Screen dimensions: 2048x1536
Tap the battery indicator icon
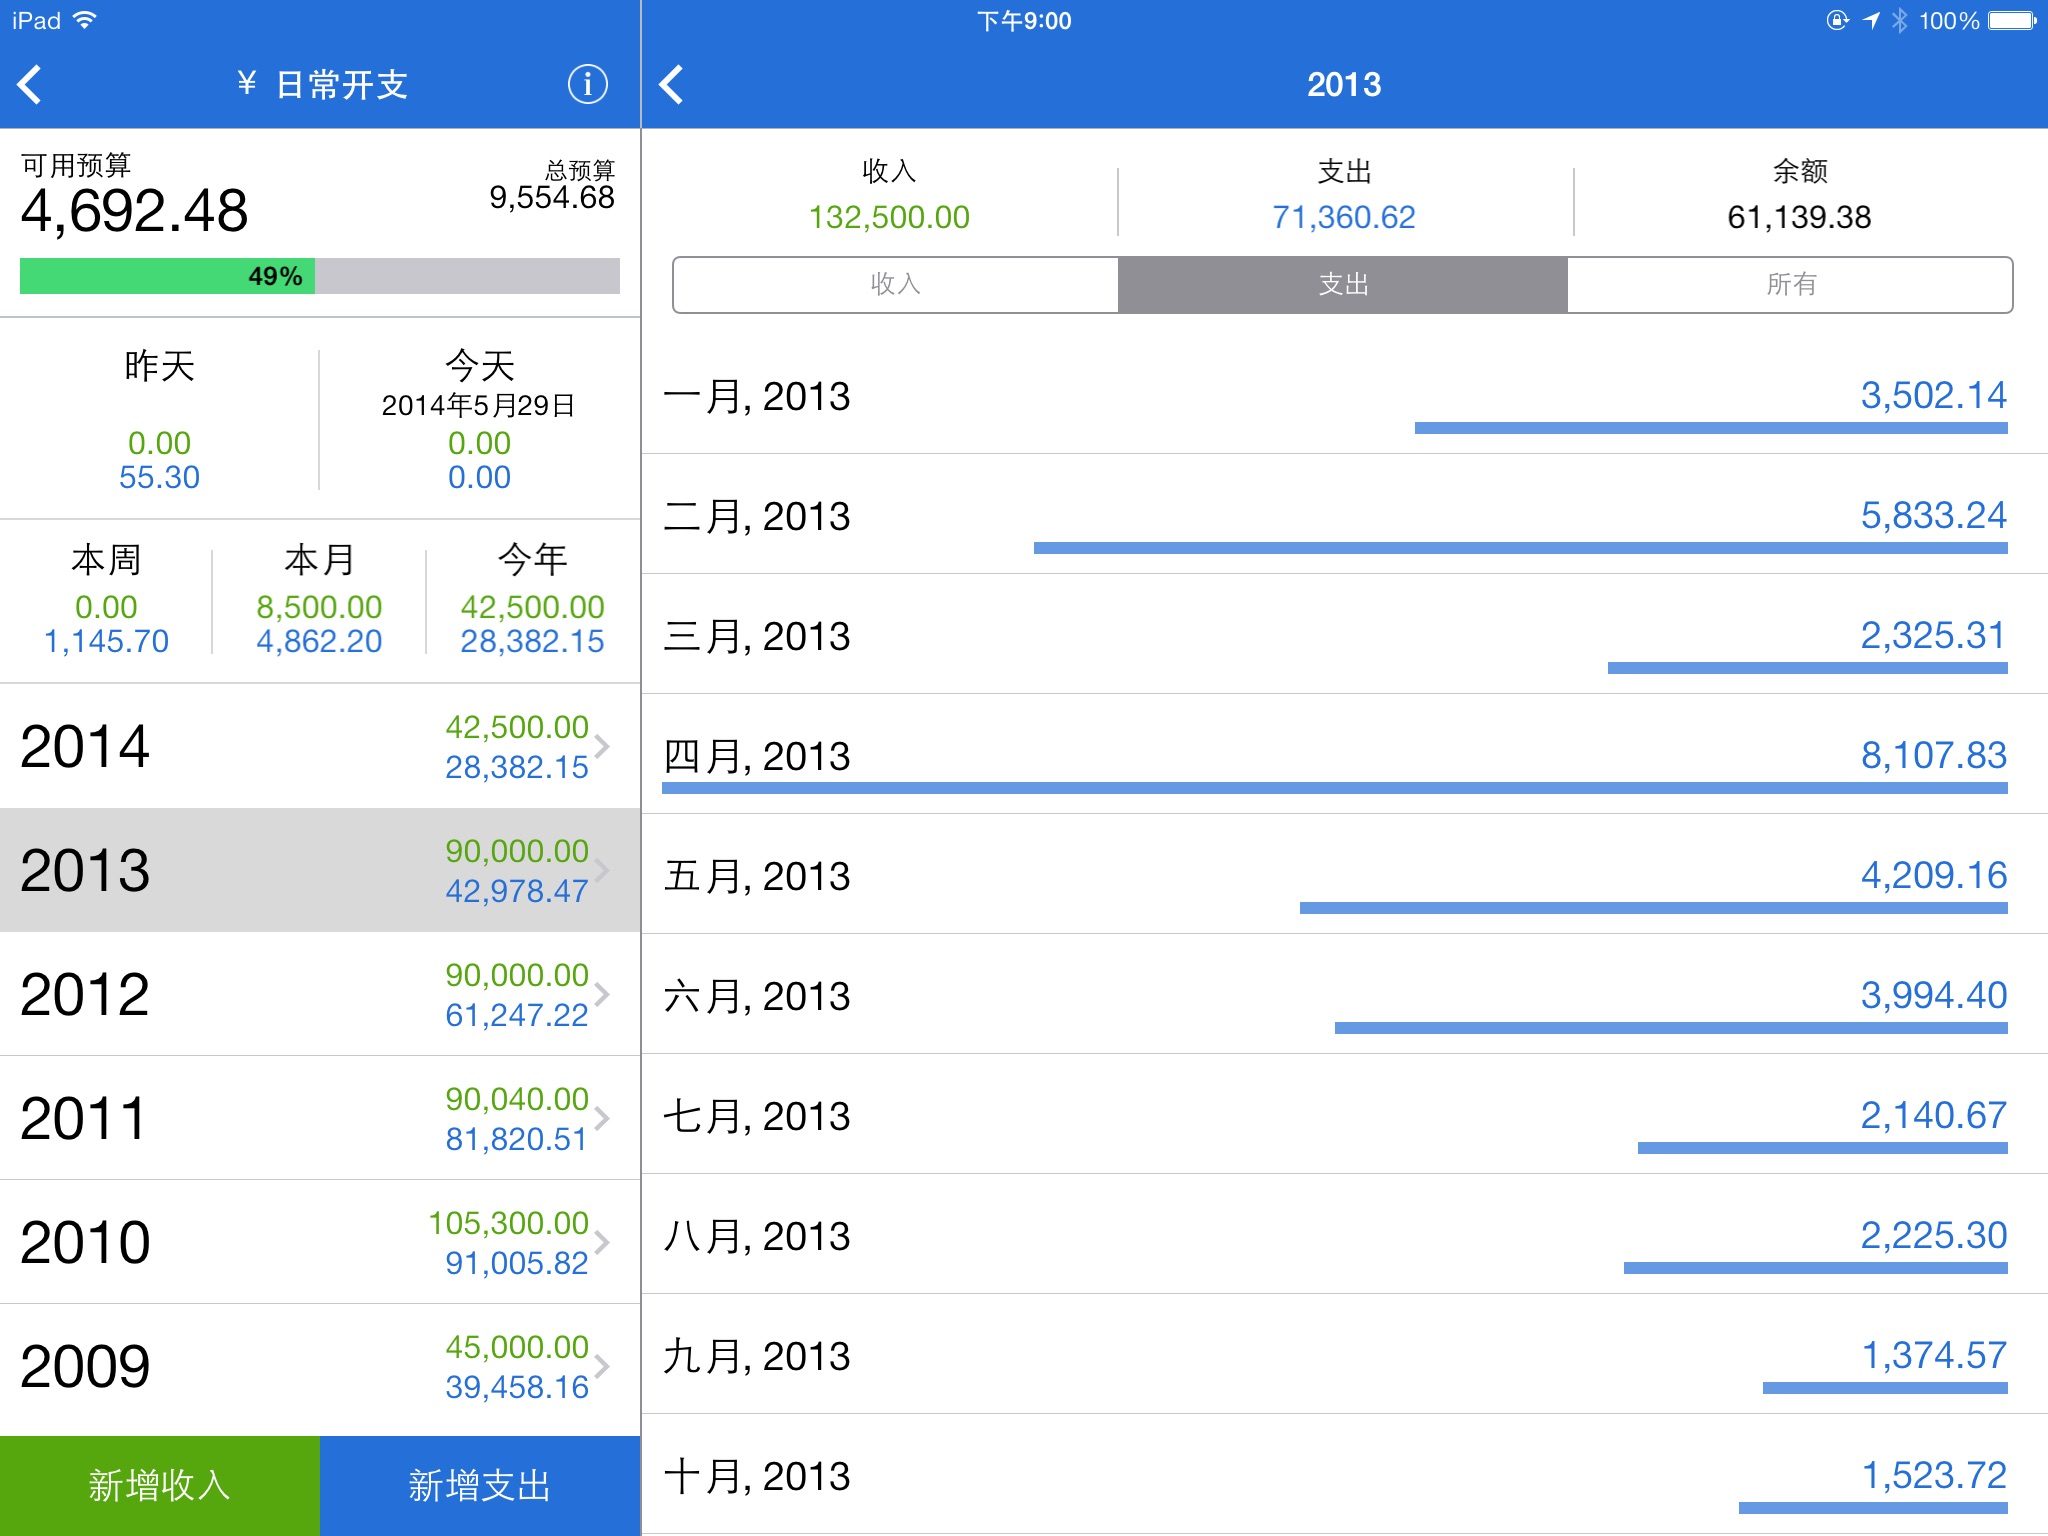click(x=2012, y=20)
